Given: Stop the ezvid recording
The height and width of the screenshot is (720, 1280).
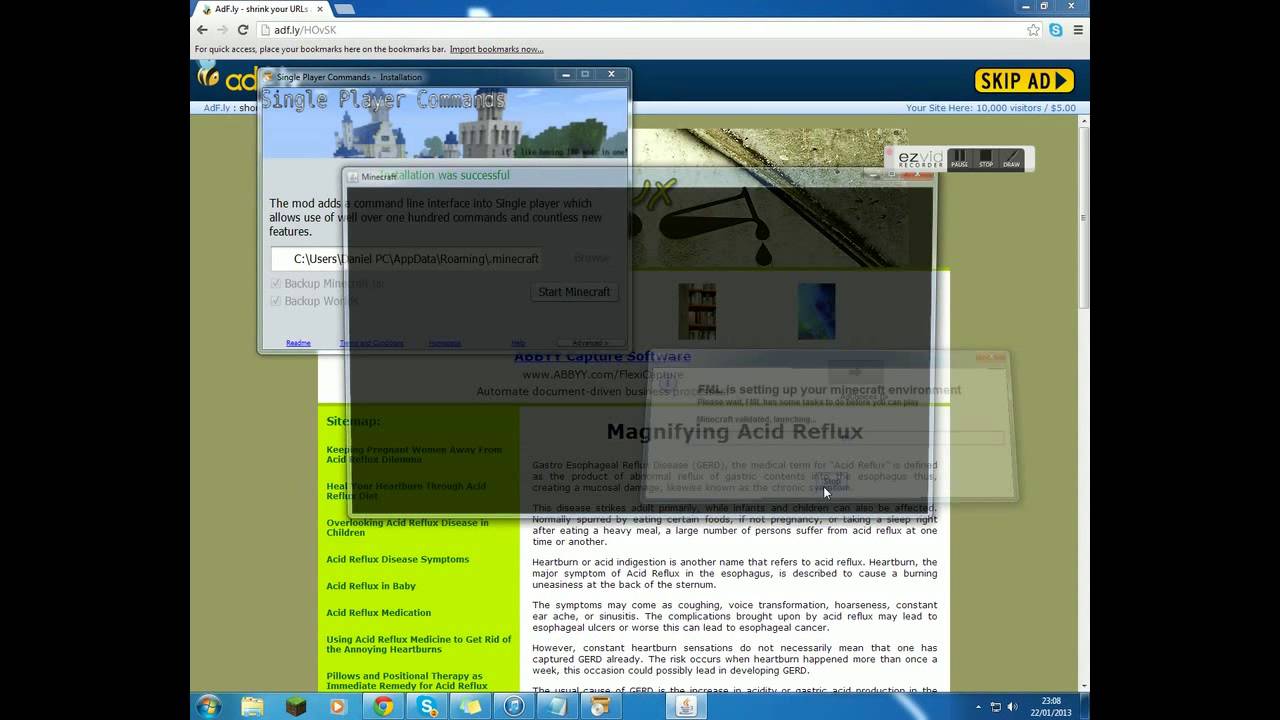Looking at the screenshot, I should pos(986,159).
